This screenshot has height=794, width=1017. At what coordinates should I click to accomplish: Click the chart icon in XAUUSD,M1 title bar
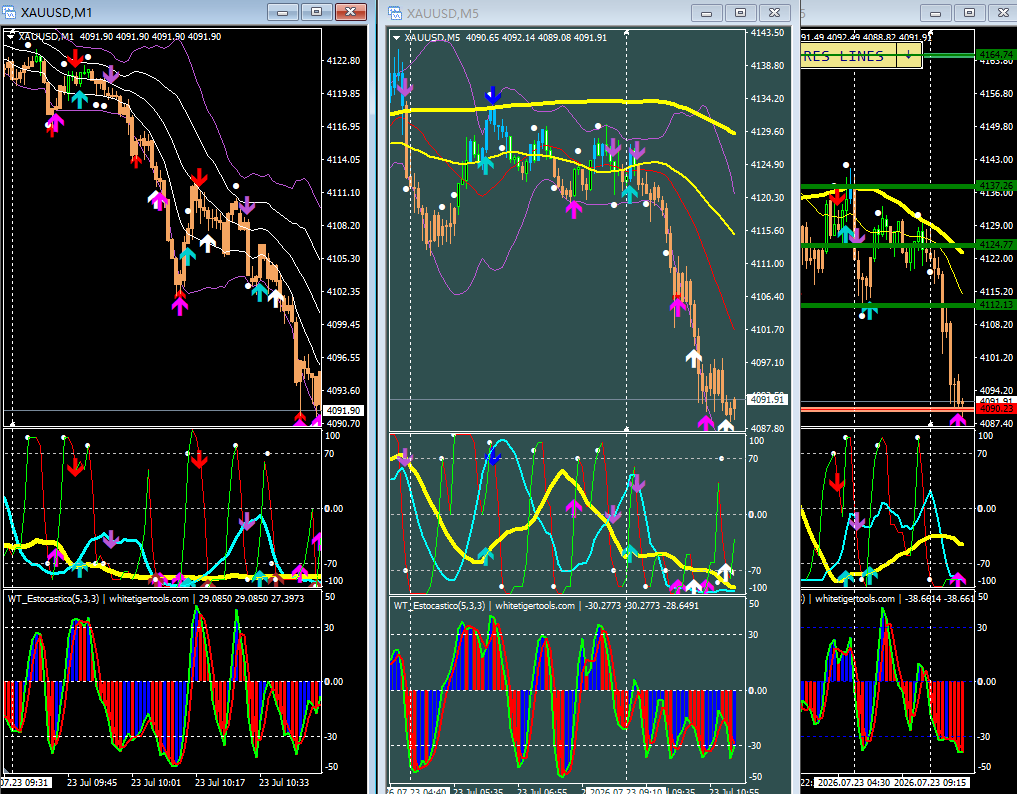(10, 12)
